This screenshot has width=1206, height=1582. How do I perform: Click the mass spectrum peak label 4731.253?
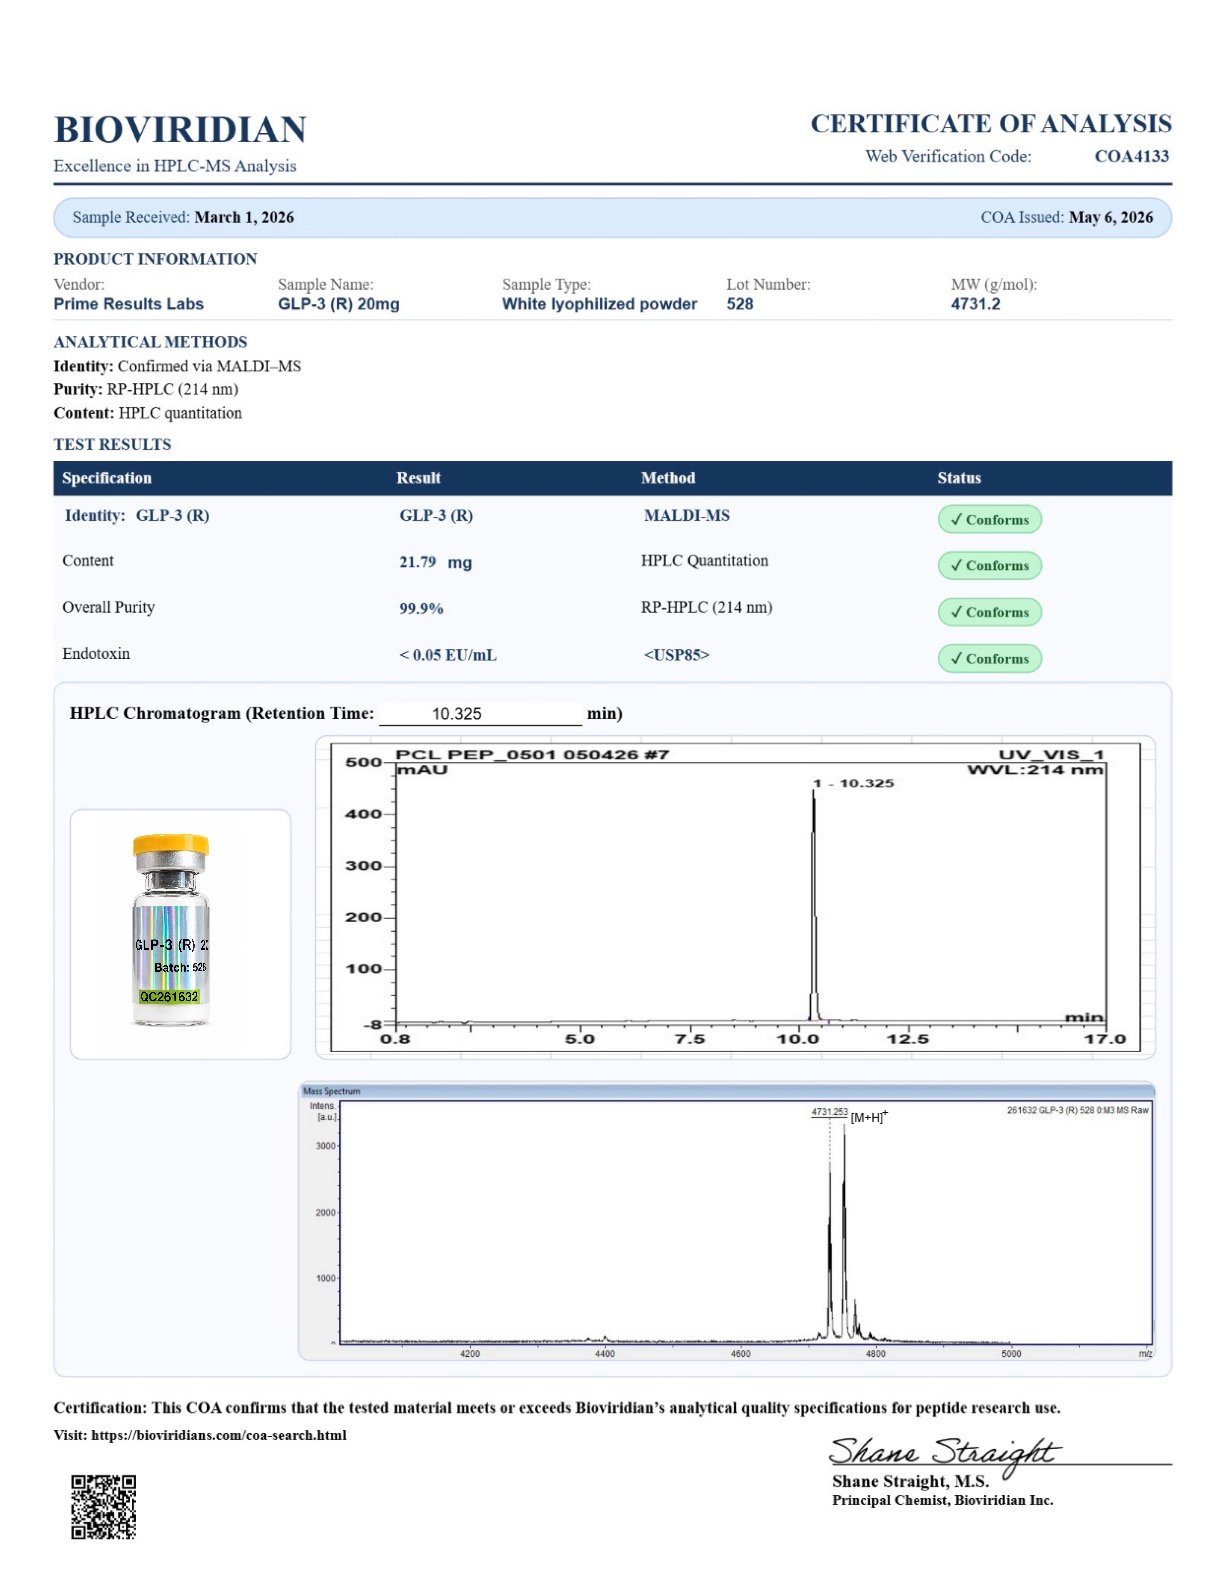pos(829,1112)
